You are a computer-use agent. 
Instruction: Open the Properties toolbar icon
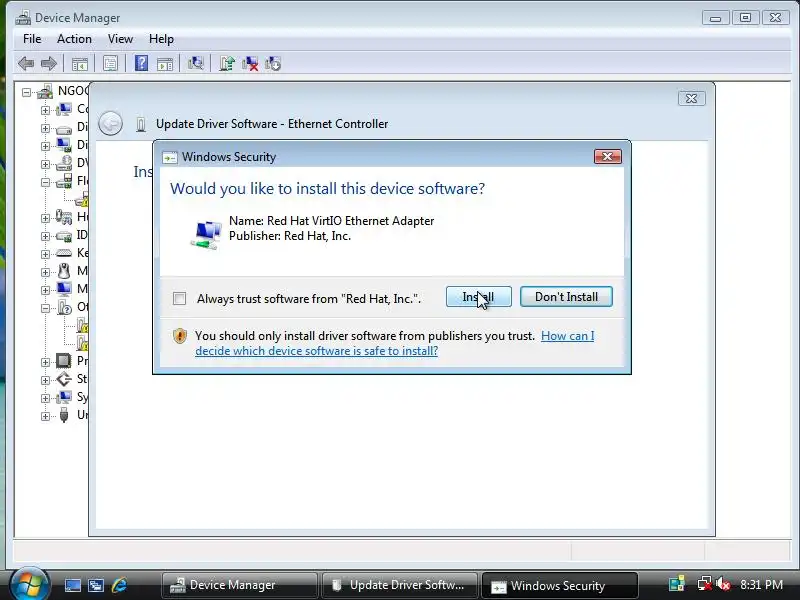[110, 64]
